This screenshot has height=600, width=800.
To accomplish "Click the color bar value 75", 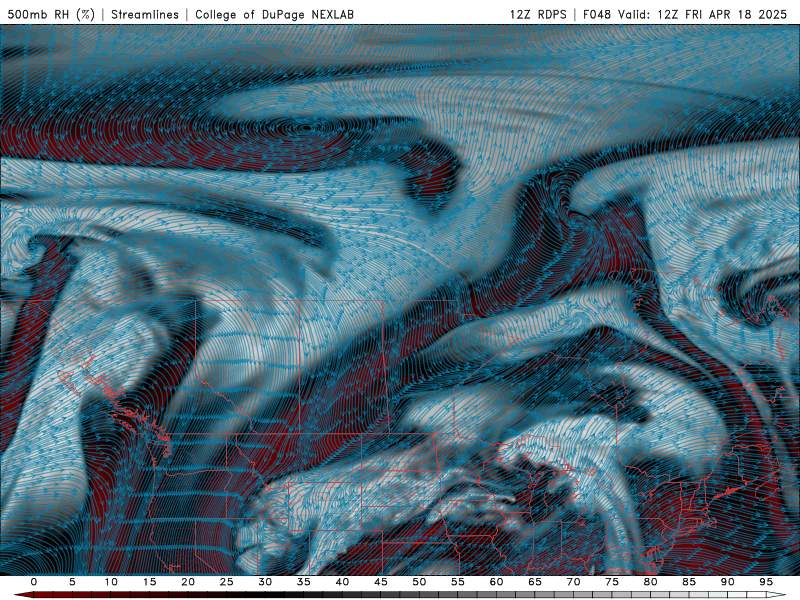I will tap(612, 582).
